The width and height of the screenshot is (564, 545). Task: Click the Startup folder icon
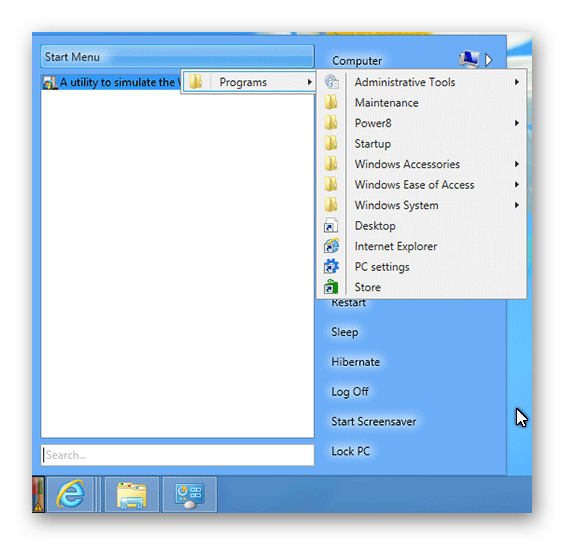click(x=331, y=143)
